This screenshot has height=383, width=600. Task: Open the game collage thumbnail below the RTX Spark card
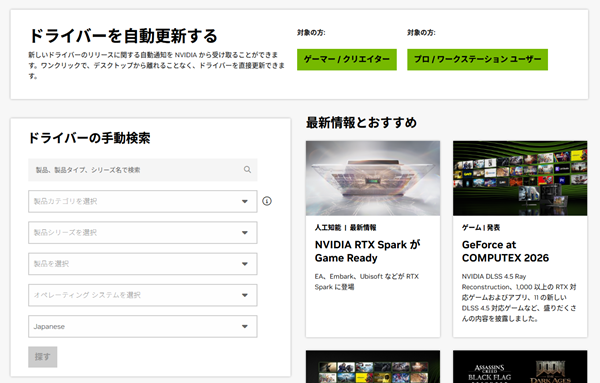coord(373,367)
